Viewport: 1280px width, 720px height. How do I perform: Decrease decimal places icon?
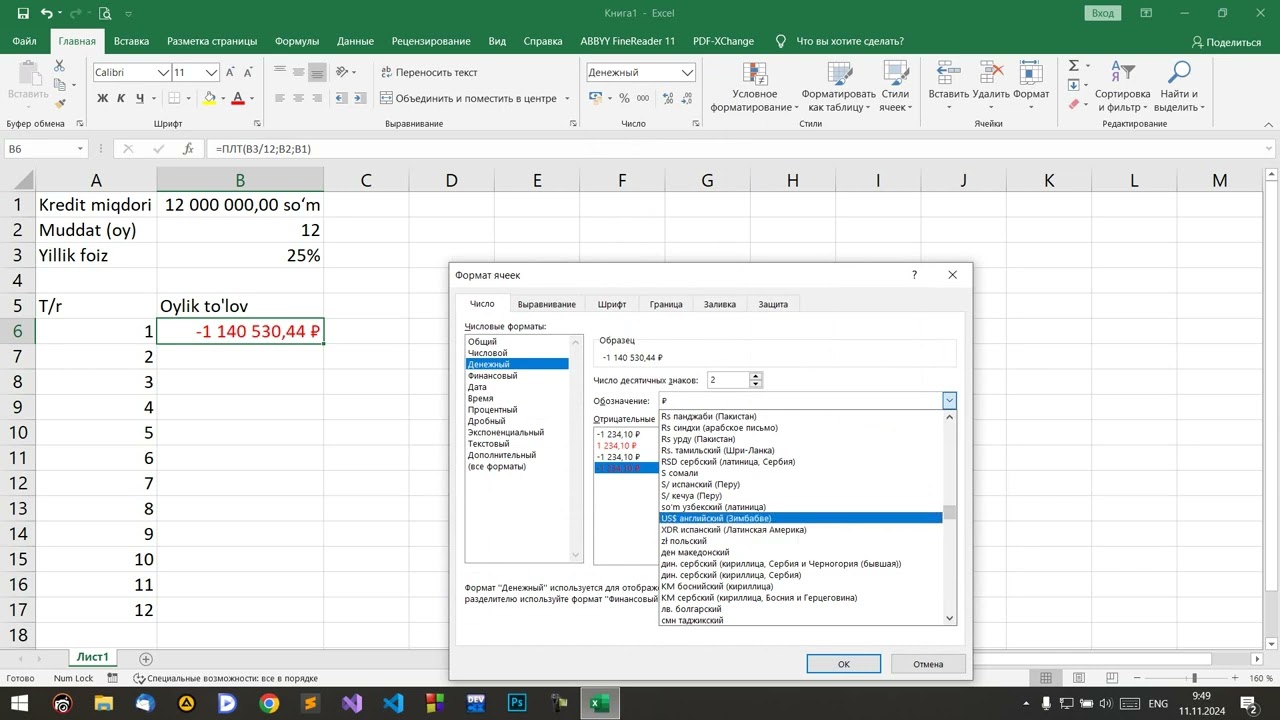coord(685,98)
